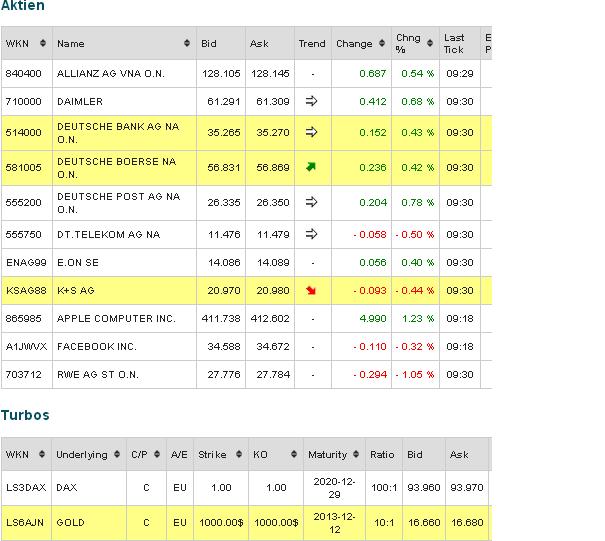Sort Aktien table by Name sort arrows
The height and width of the screenshot is (541, 605).
[187, 43]
